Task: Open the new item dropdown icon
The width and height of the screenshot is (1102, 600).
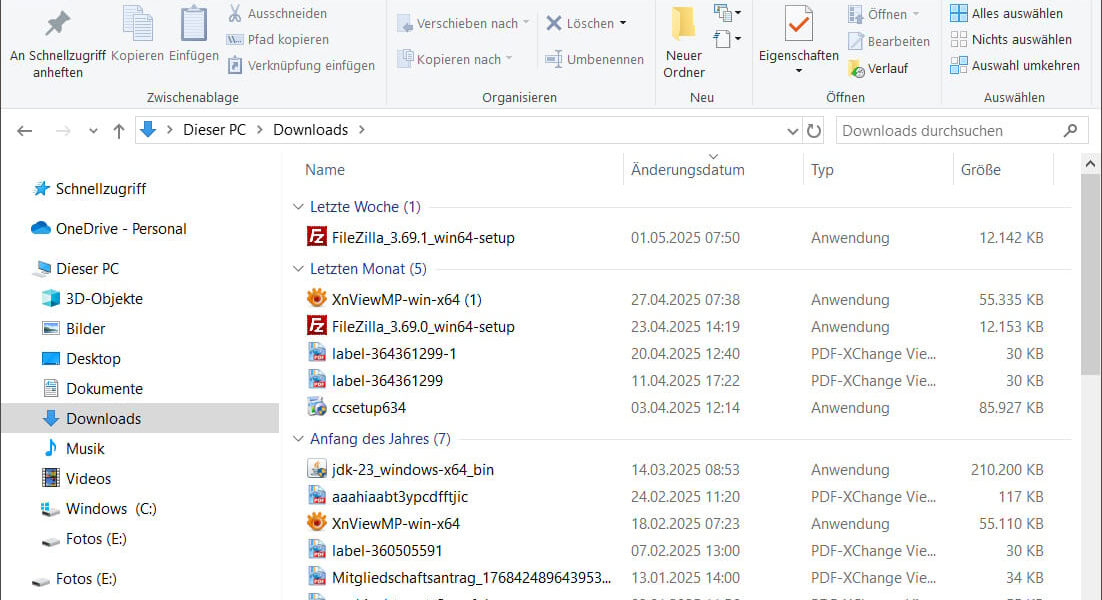Action: tap(727, 13)
